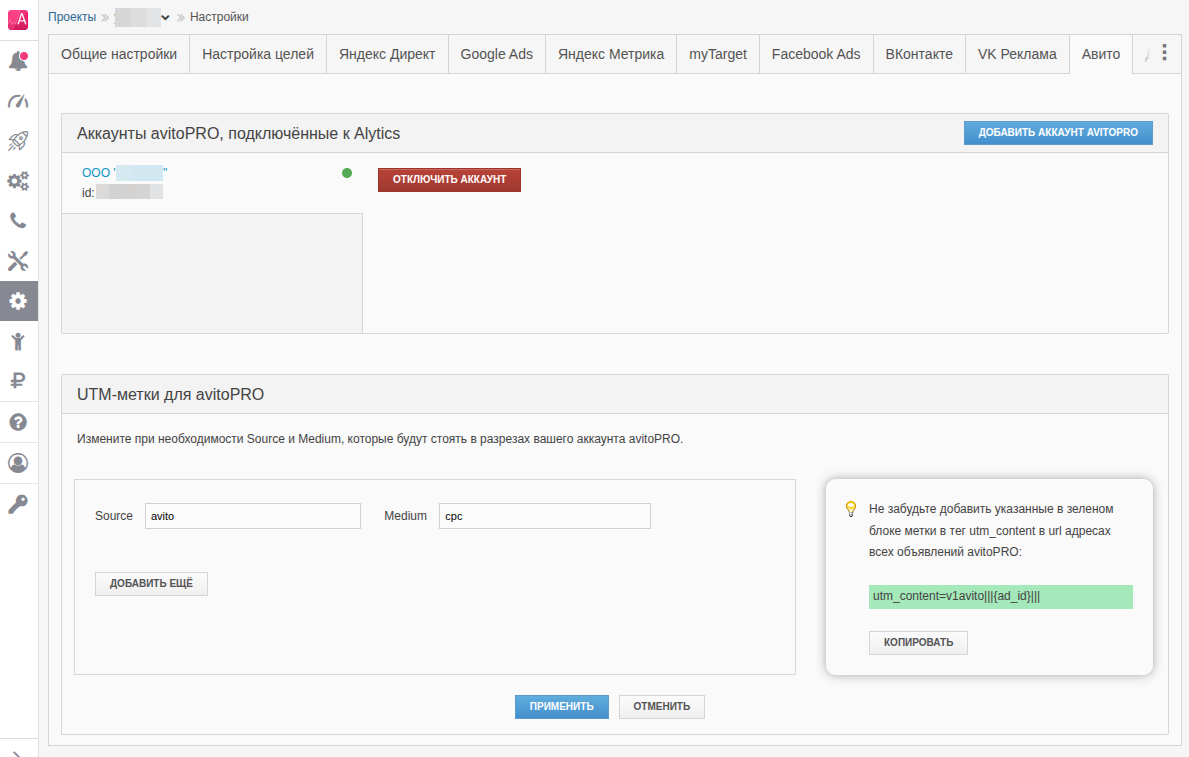Viewport: 1189px width, 757px height.
Task: Click the Alytics logo icon
Action: 18,20
